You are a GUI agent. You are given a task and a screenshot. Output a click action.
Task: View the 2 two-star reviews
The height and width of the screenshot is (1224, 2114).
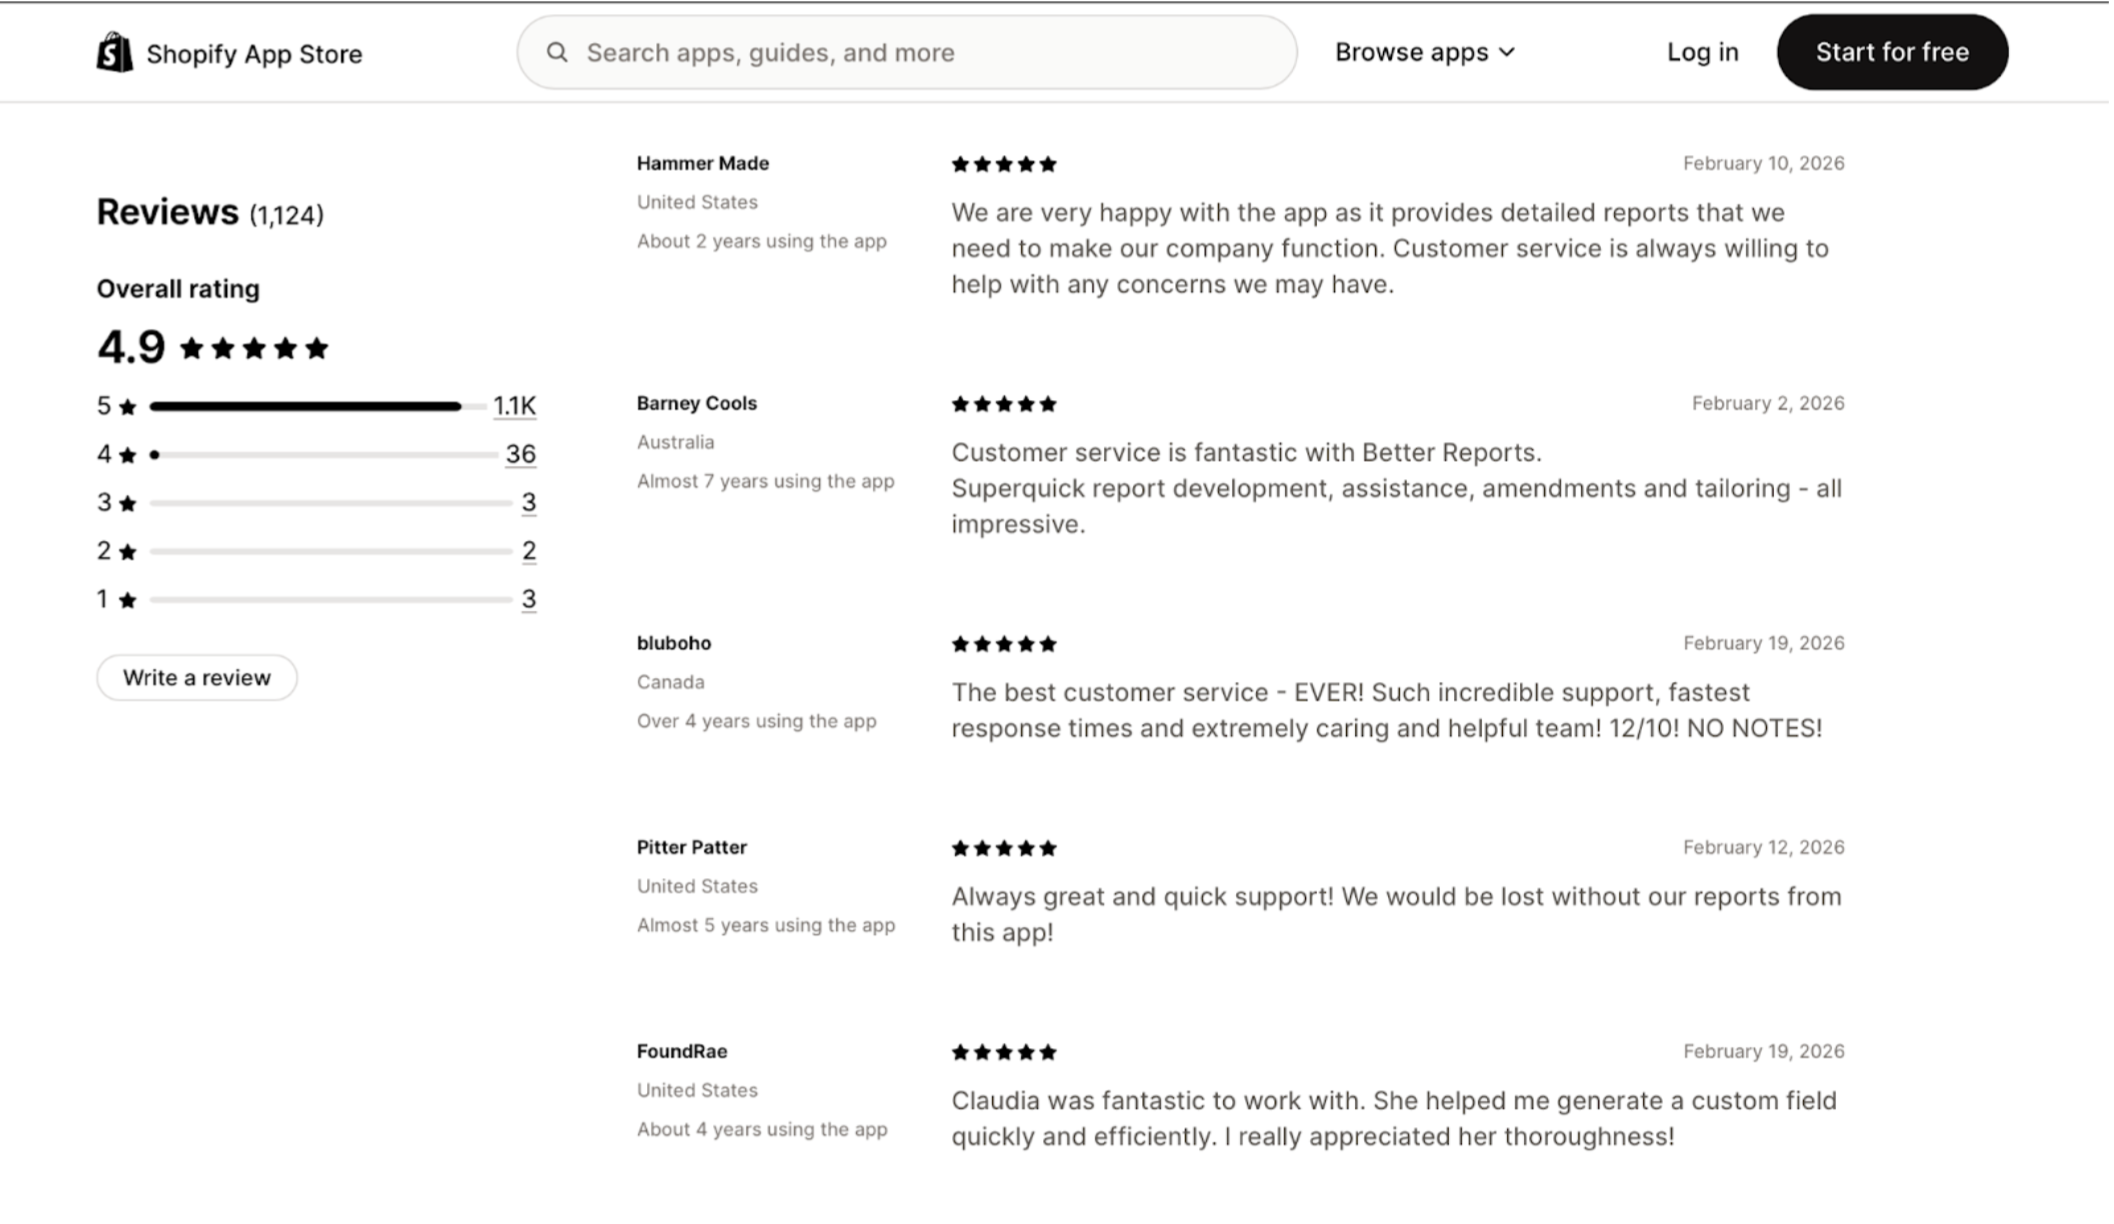(x=528, y=551)
